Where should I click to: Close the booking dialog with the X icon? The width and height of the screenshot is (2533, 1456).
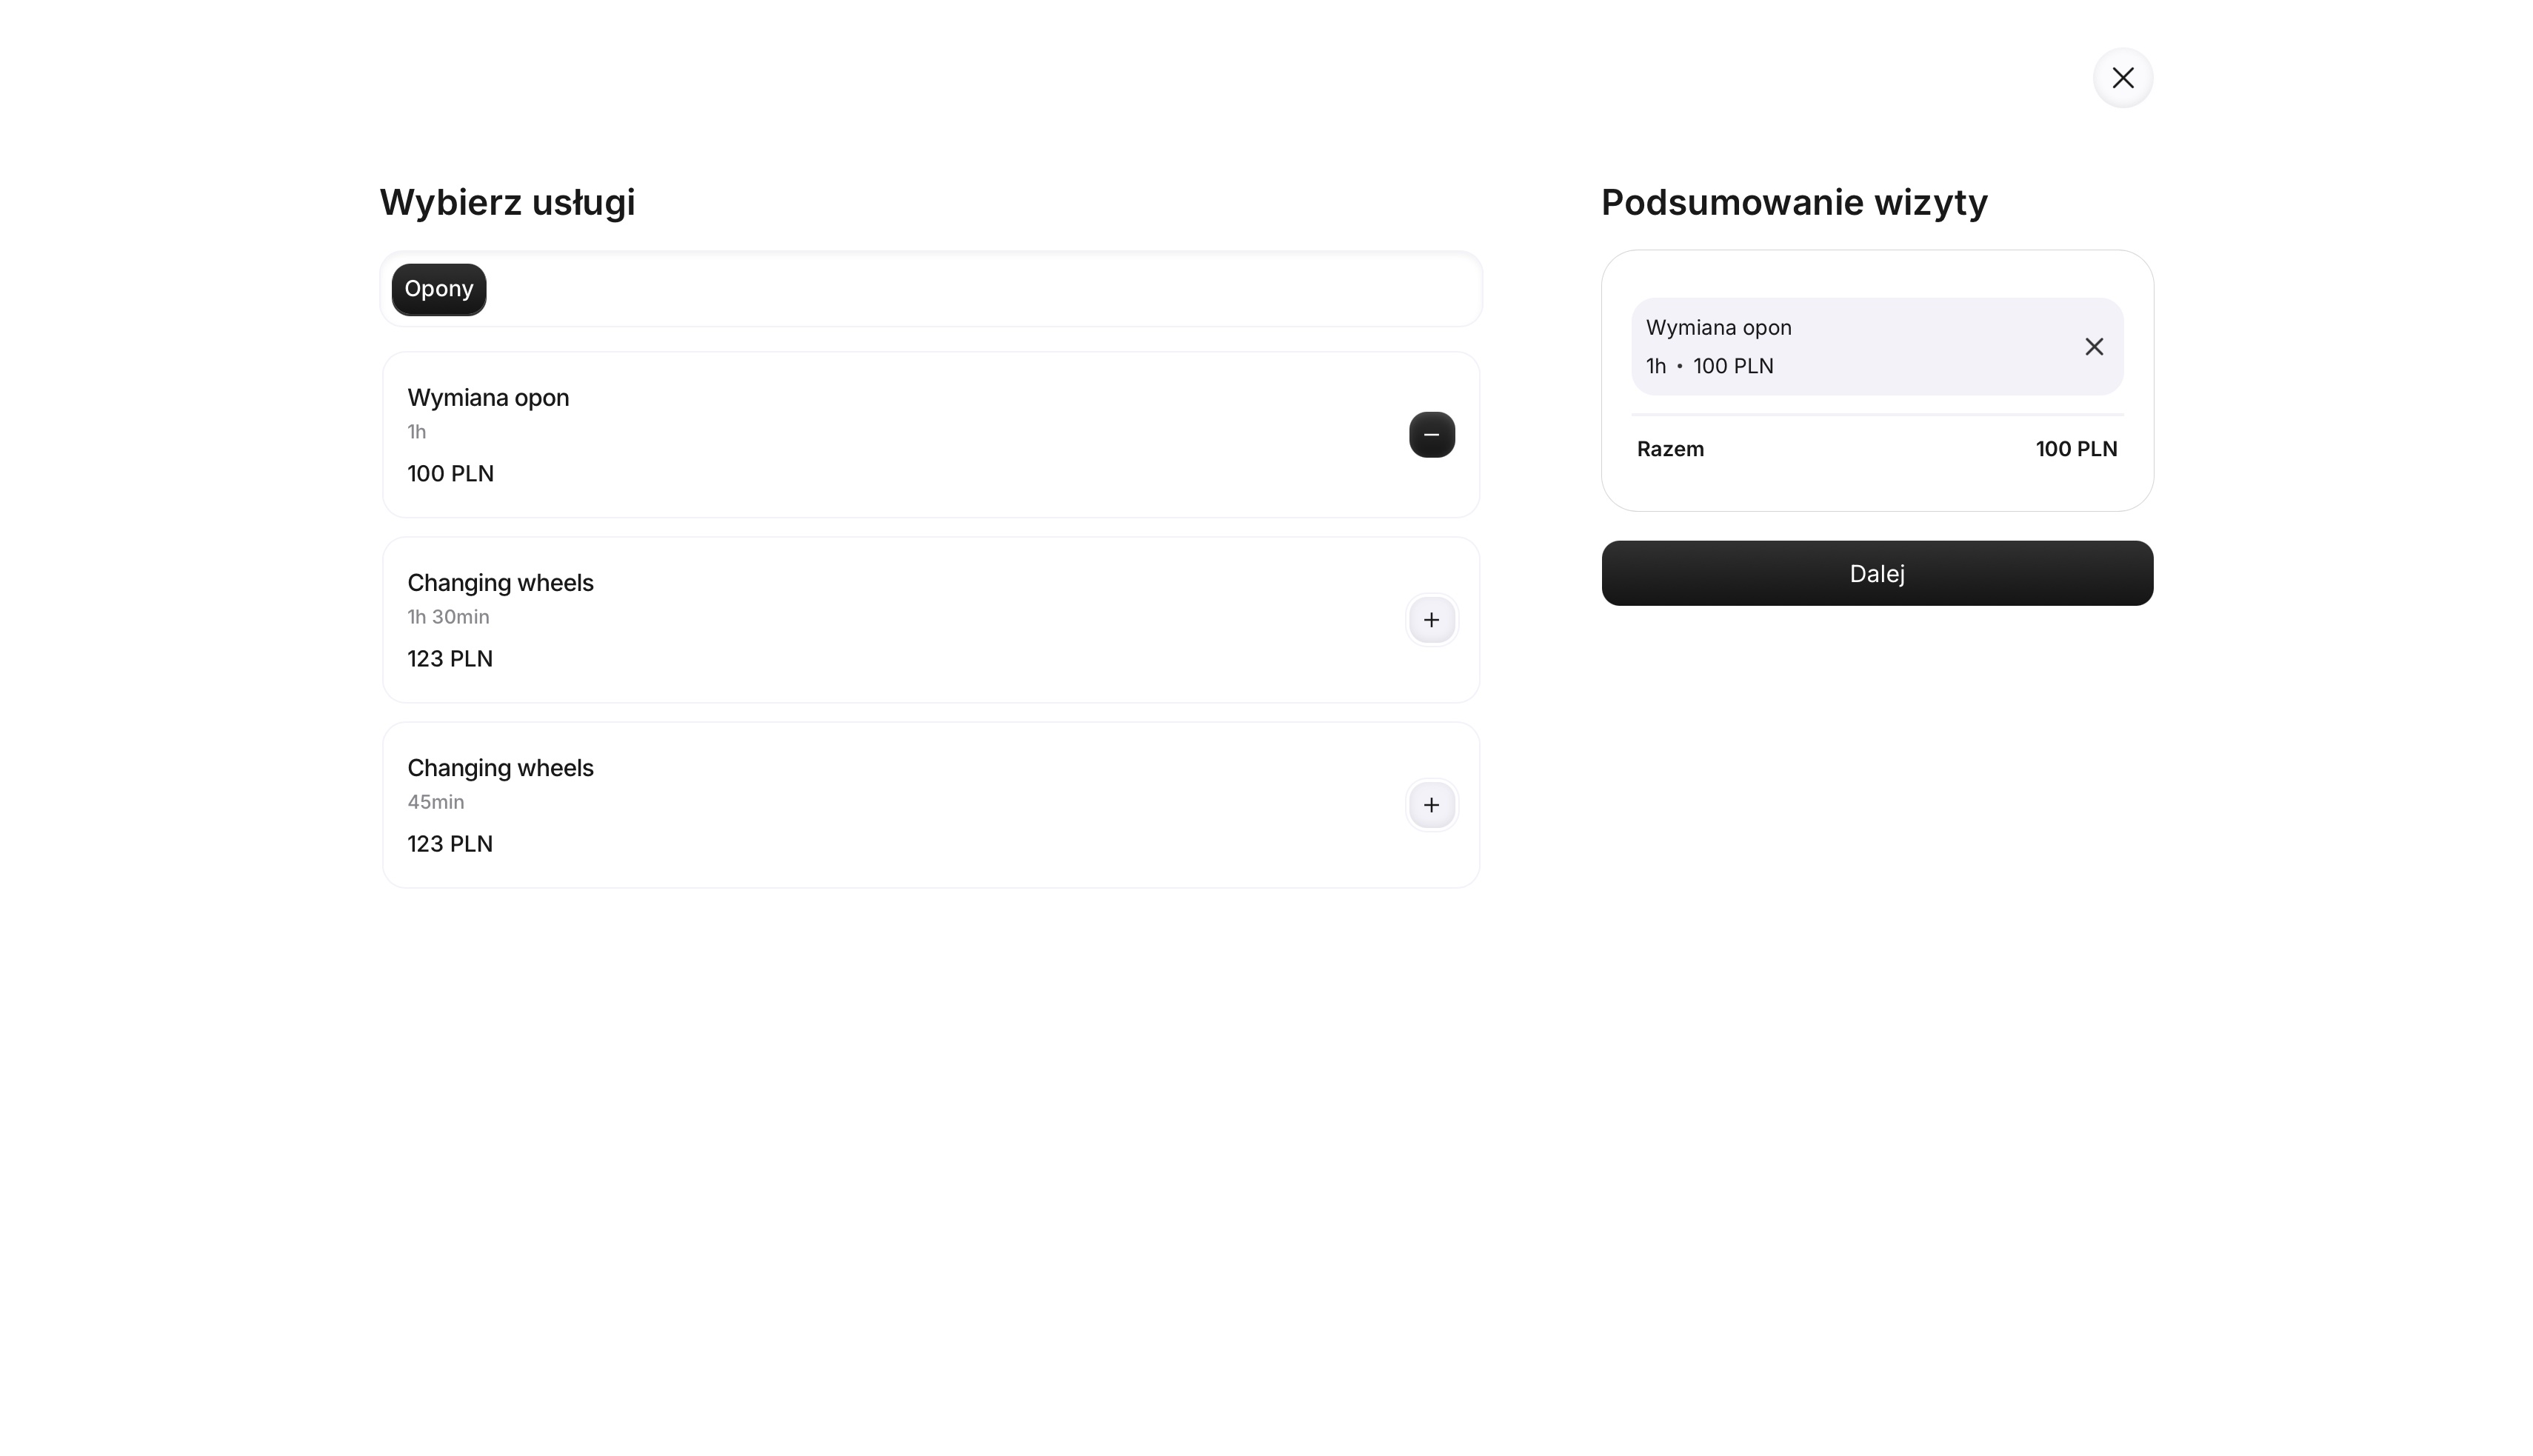point(2123,77)
